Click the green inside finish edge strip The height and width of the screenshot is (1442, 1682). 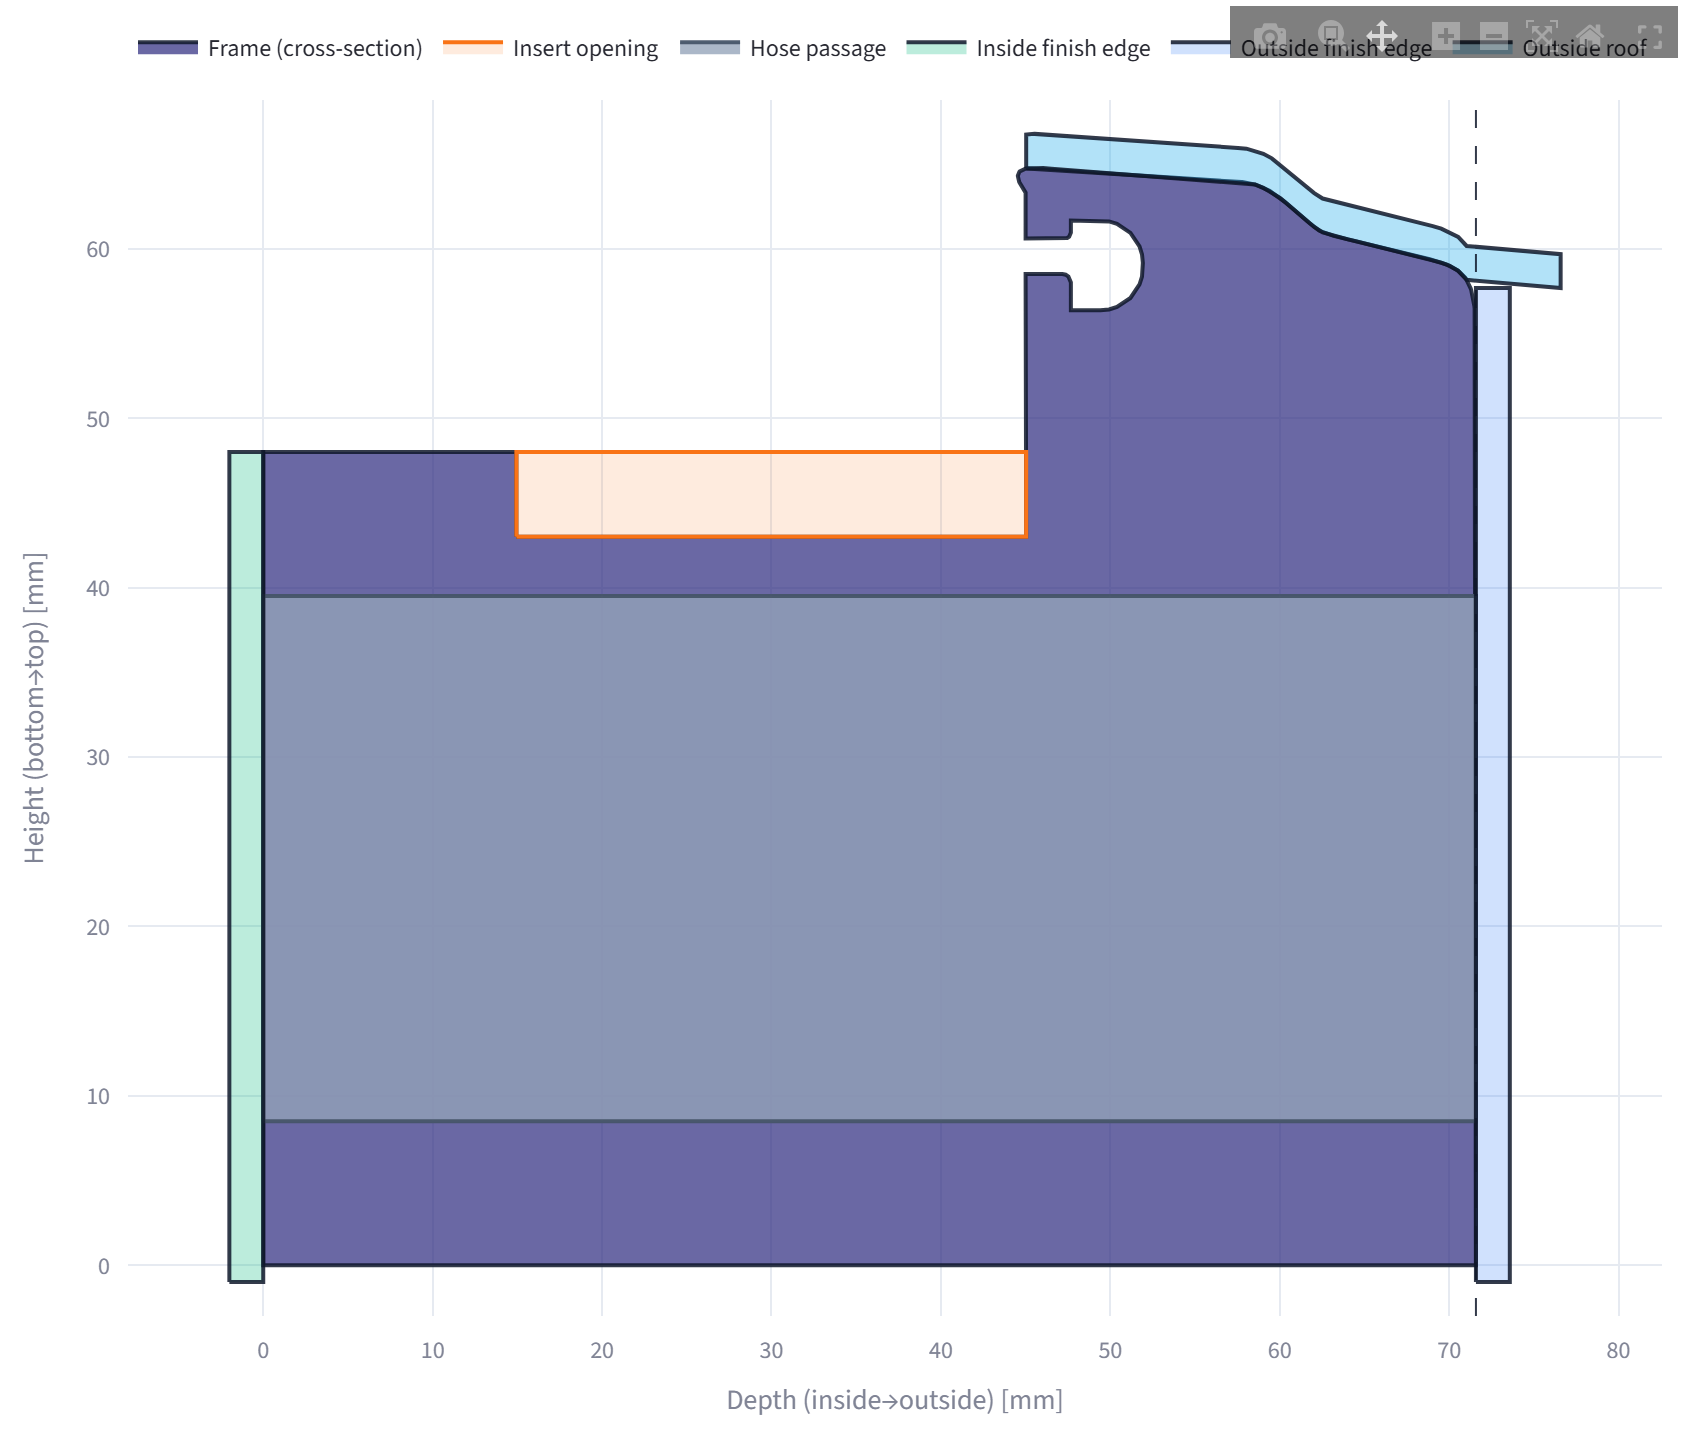pos(246,866)
